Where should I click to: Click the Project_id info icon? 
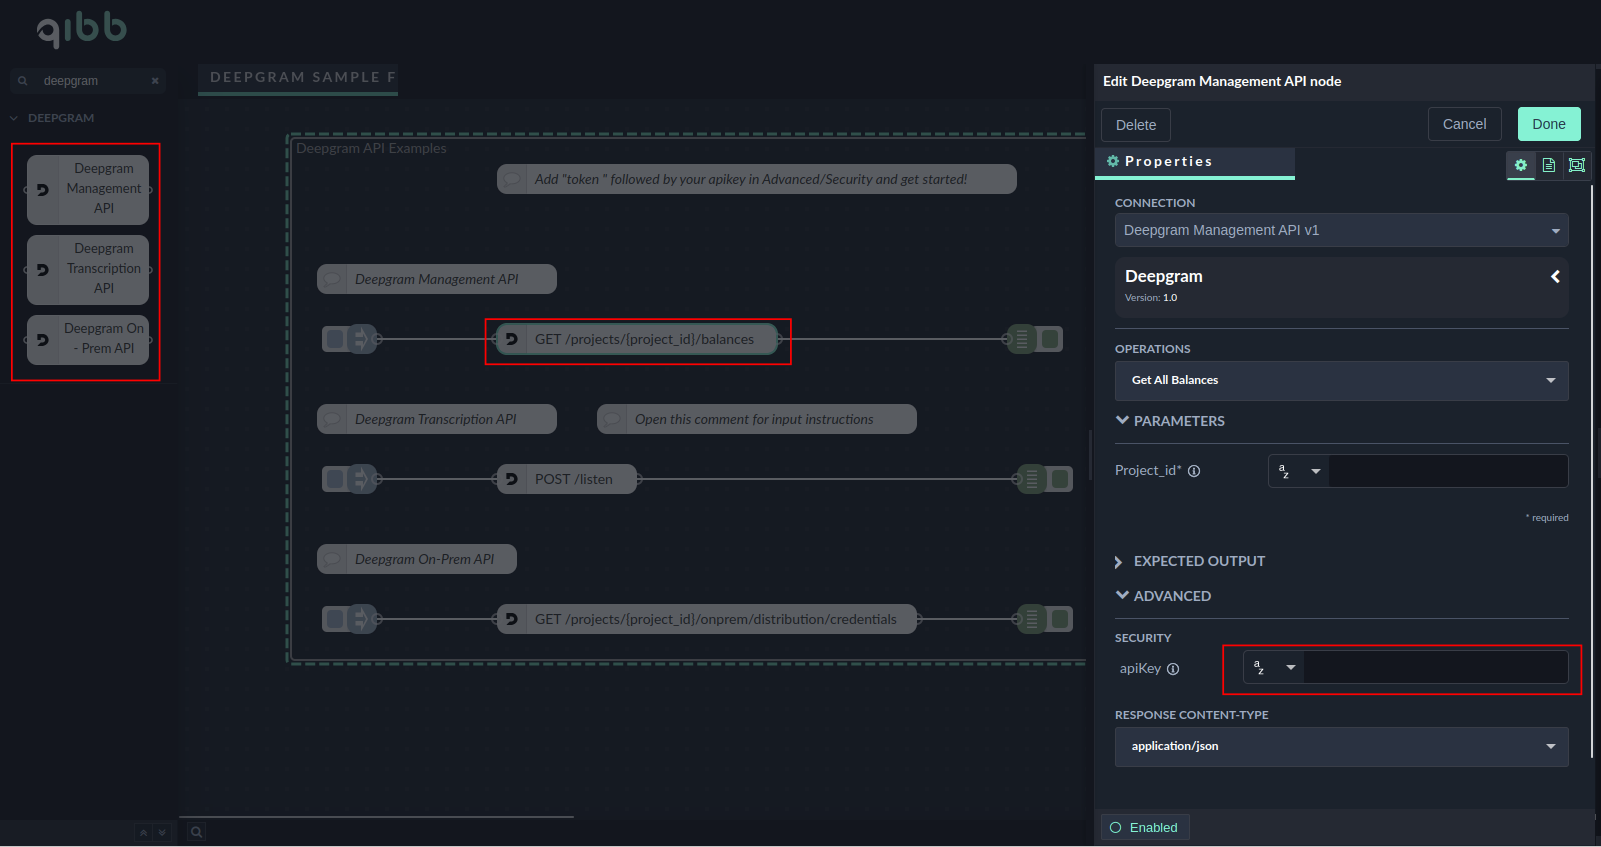coord(1194,471)
